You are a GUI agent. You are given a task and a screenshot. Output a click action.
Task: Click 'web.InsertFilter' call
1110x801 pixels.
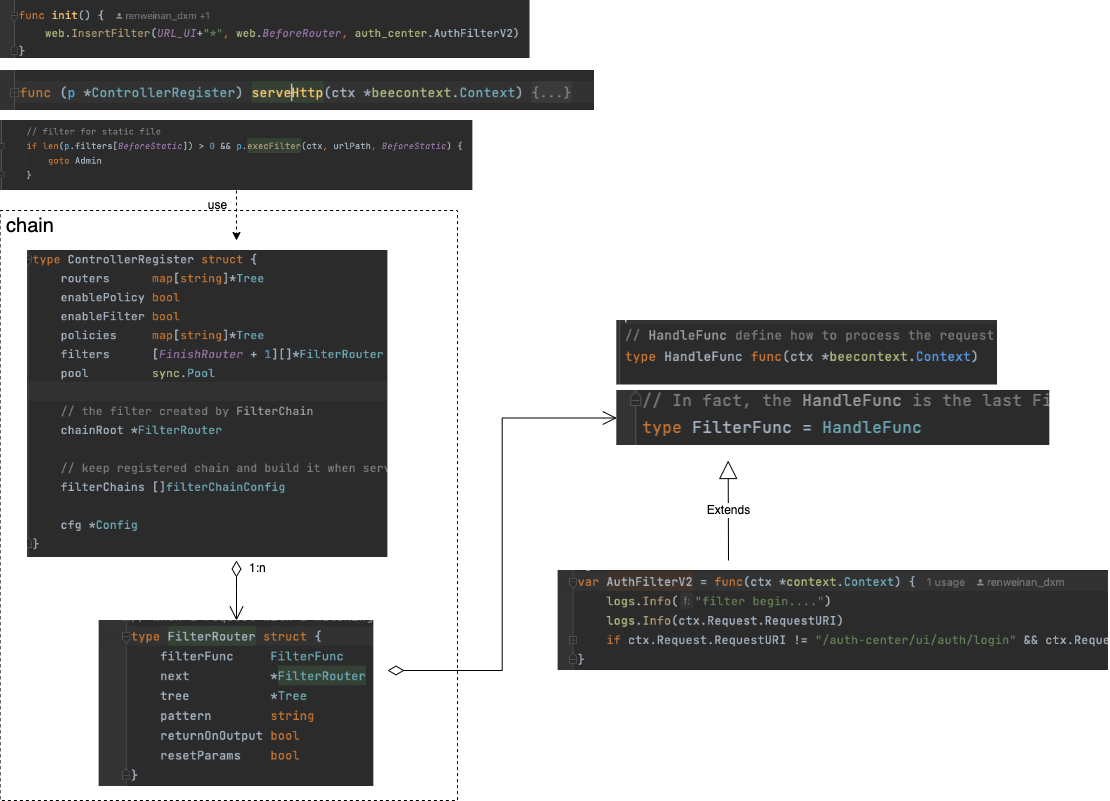pos(98,33)
